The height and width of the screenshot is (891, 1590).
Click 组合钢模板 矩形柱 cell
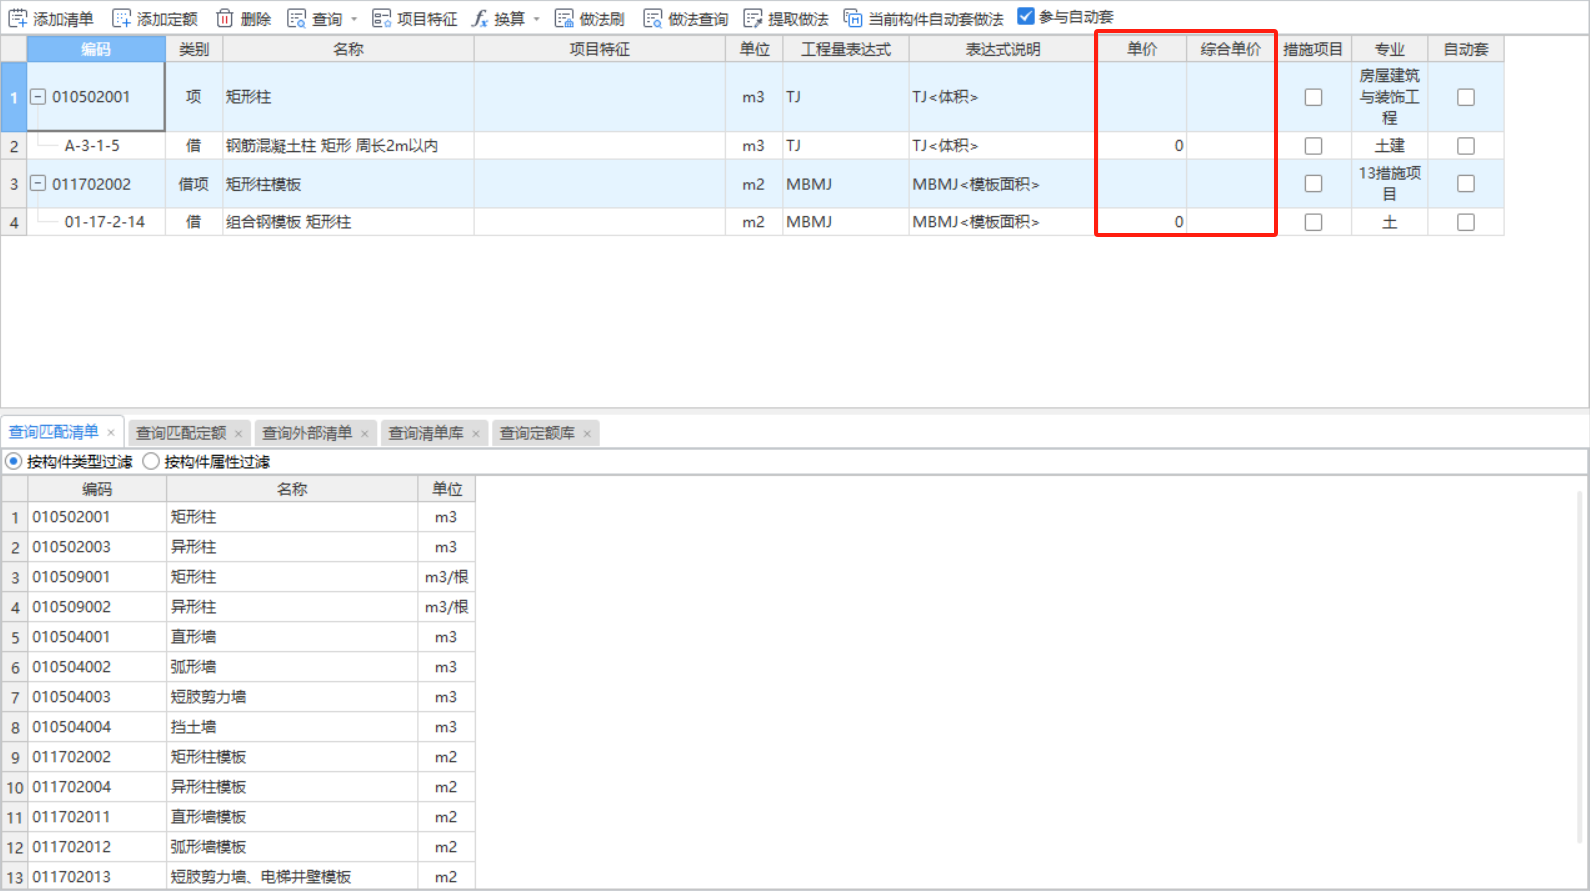point(348,222)
